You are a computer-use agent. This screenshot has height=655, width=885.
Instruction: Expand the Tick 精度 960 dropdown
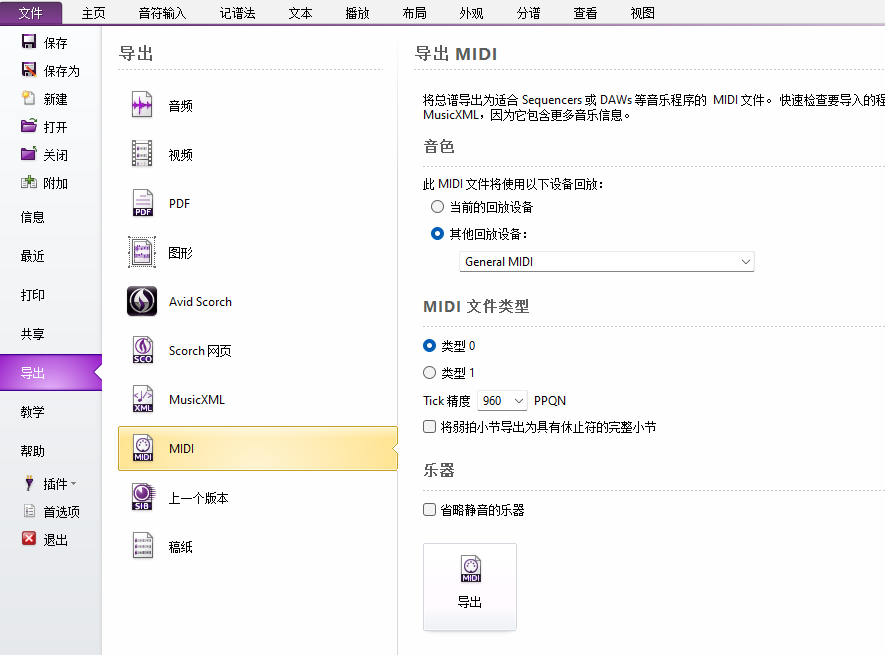pos(502,401)
